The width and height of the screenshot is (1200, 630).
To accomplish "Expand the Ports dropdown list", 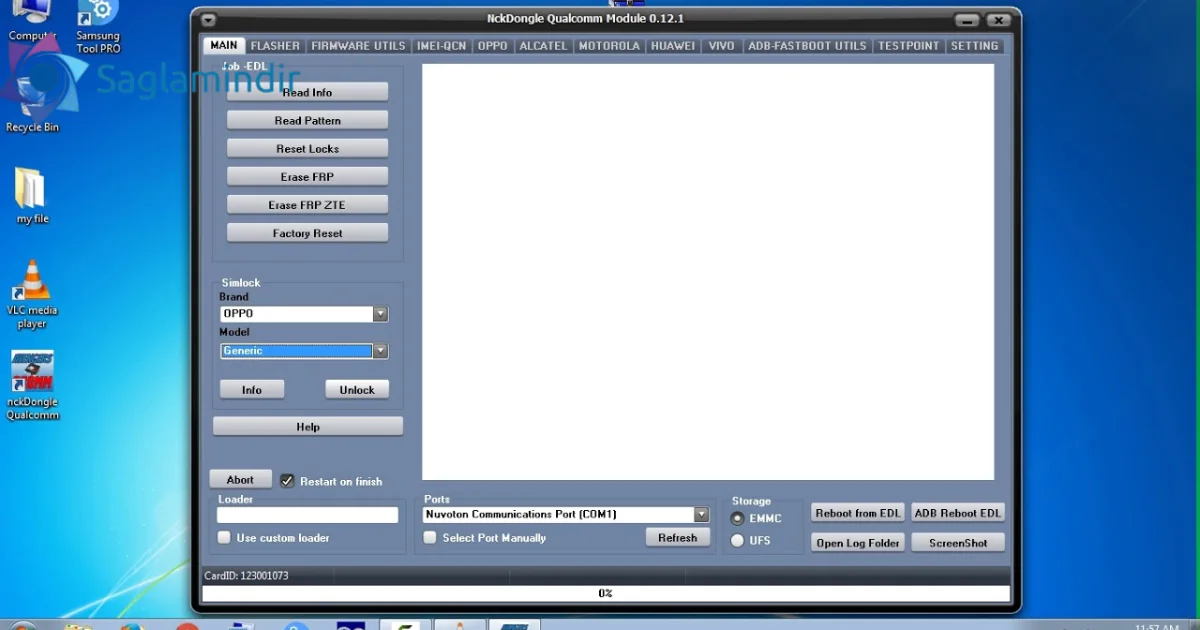I will point(701,515).
